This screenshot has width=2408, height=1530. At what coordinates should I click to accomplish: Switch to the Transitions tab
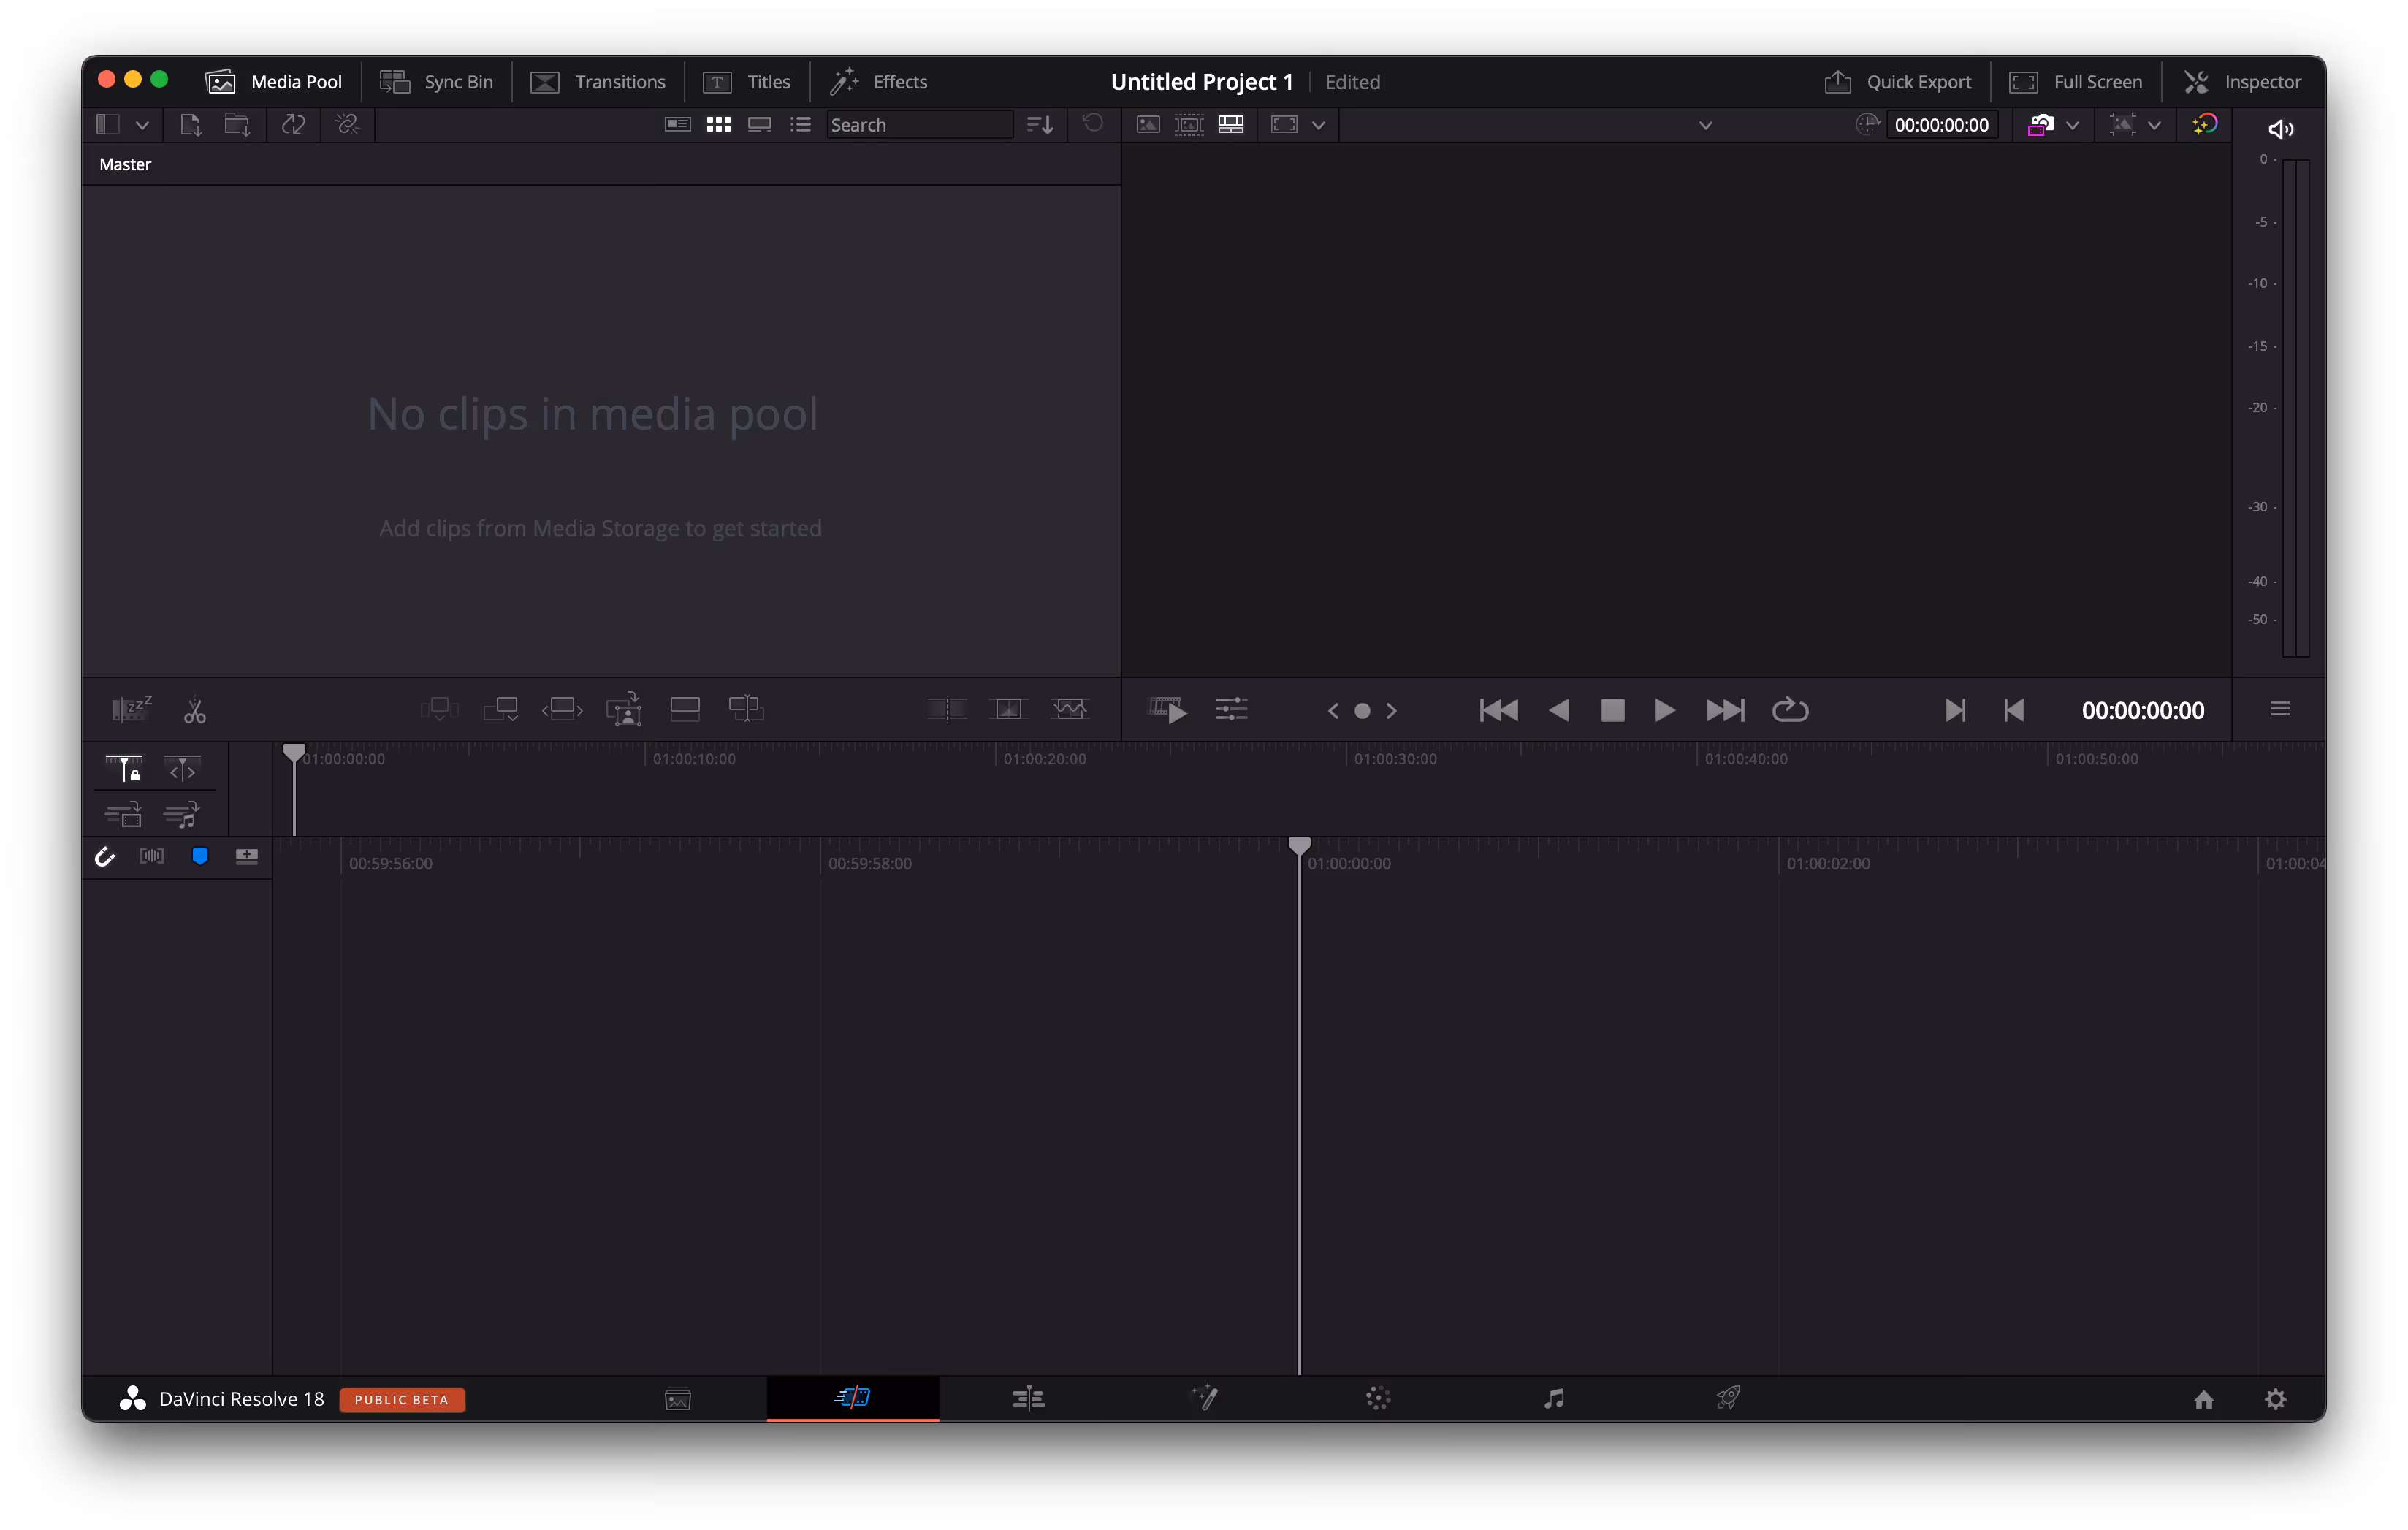(x=598, y=82)
